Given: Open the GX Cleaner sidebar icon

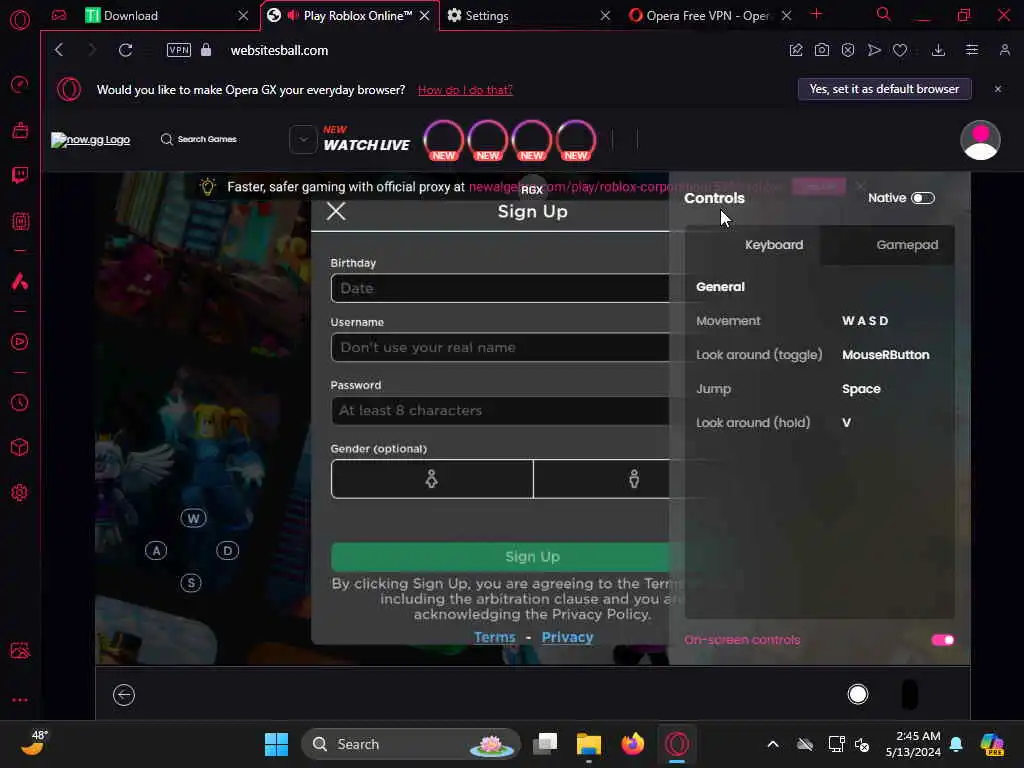Looking at the screenshot, I should 20,130.
